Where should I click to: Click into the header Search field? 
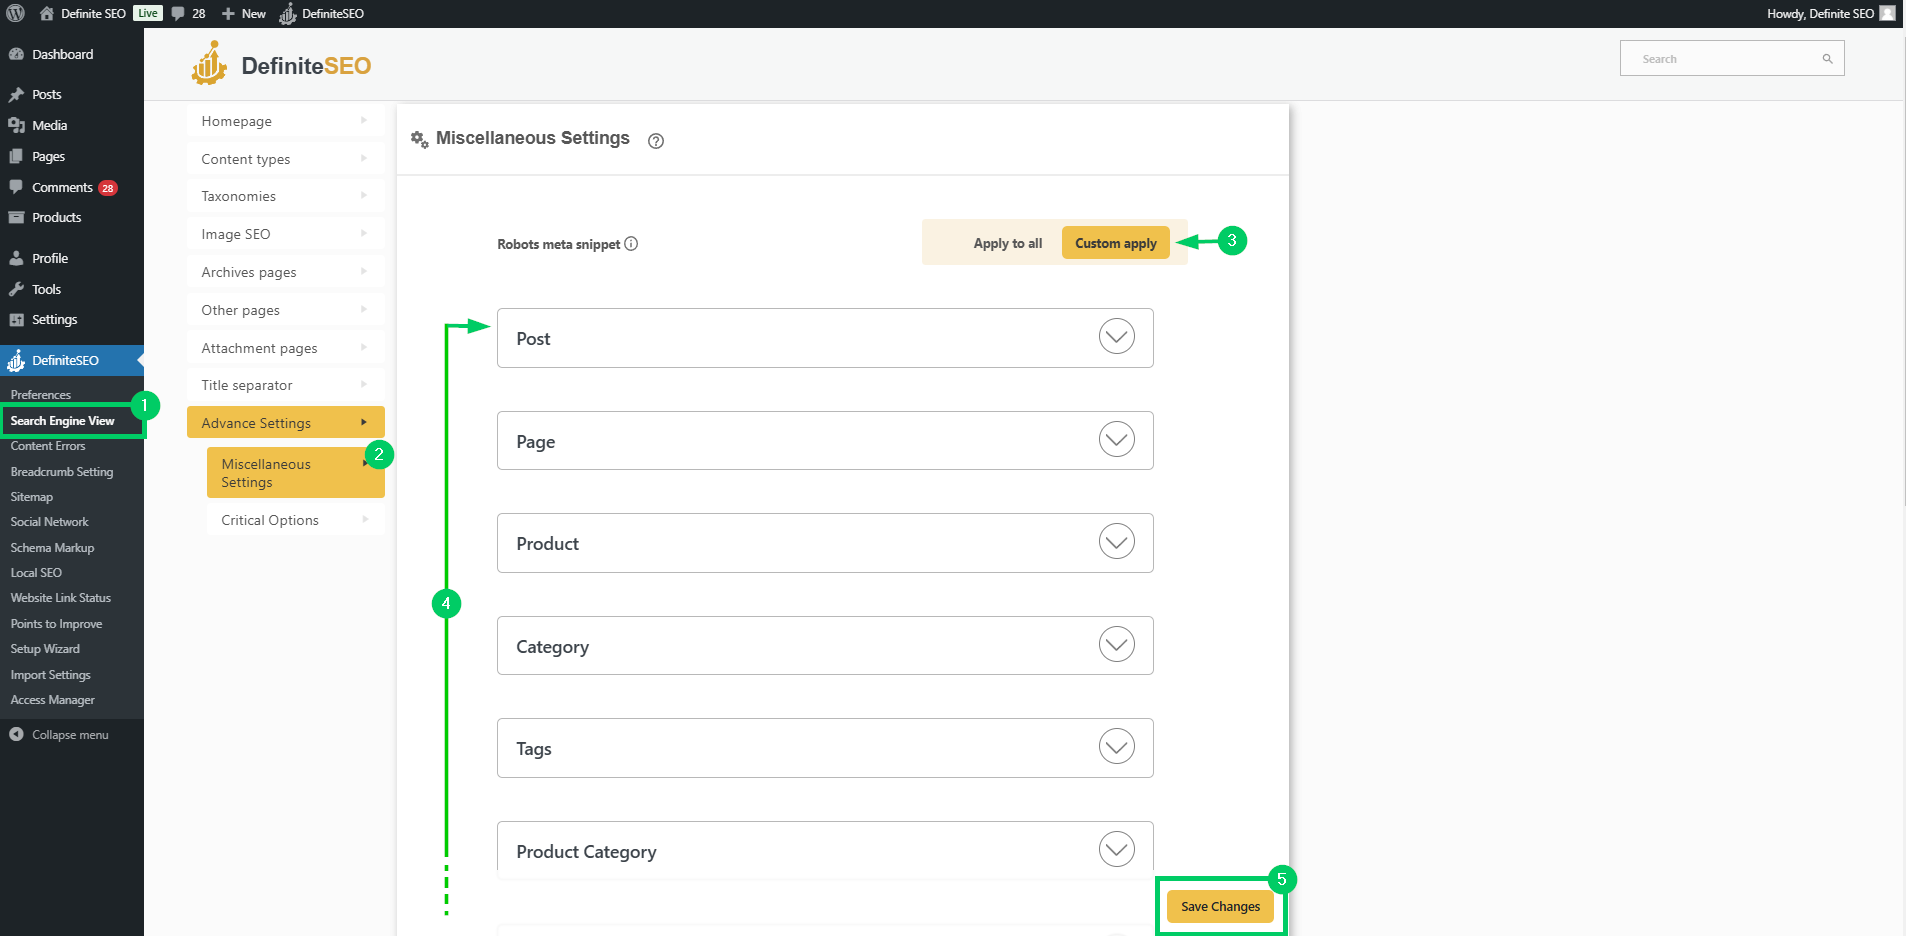point(1732,58)
